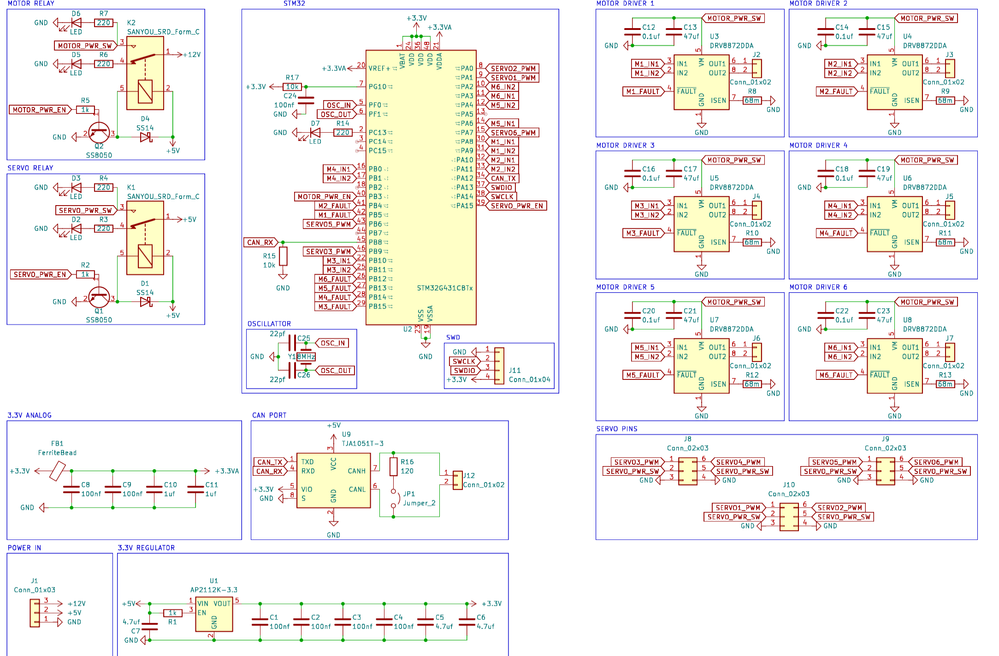The width and height of the screenshot is (999, 656).
Task: Click the SERVO_PWR_EN label at pin PA15
Action: pos(517,206)
